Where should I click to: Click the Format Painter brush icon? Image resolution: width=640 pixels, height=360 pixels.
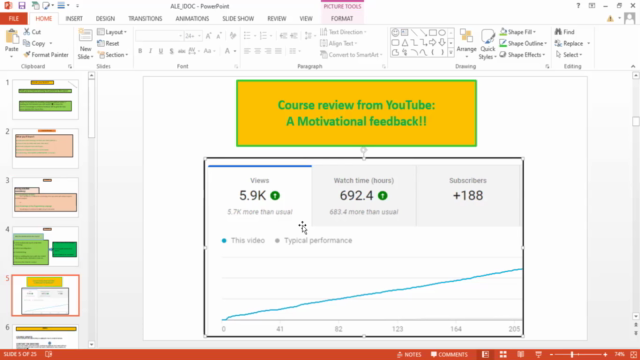click(x=27, y=55)
